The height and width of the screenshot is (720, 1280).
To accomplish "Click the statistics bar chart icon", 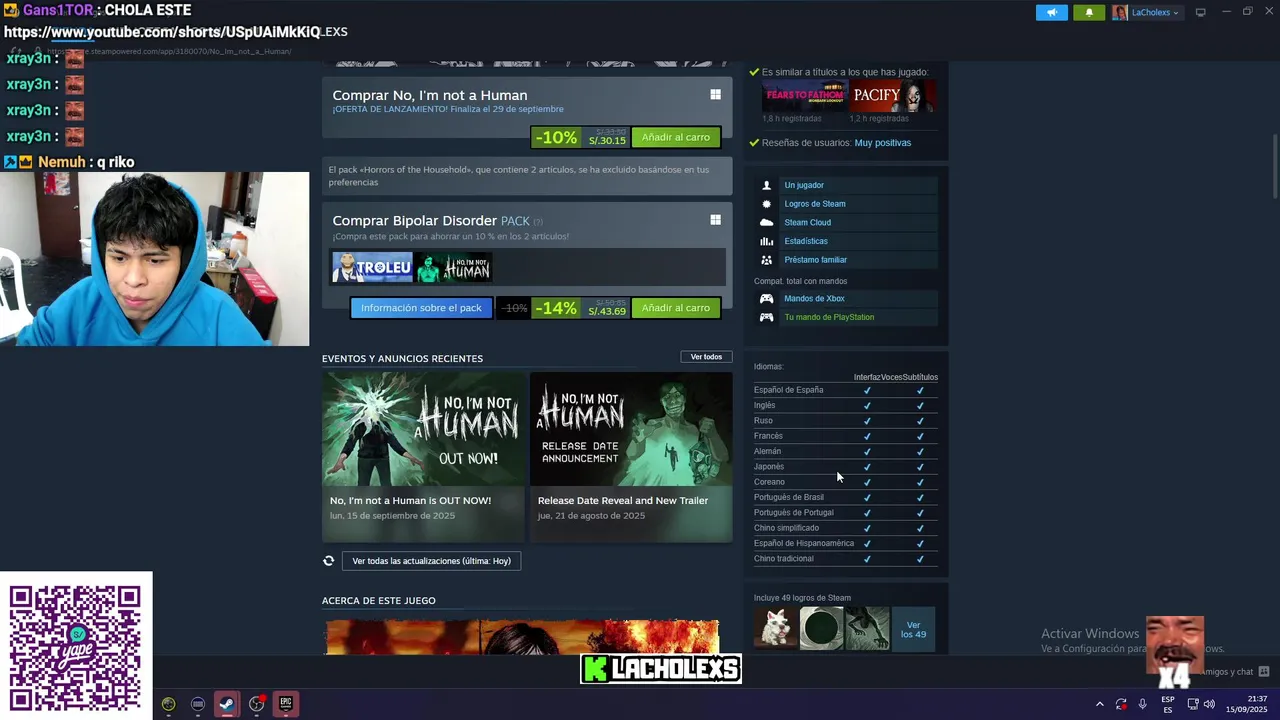I will [x=766, y=241].
